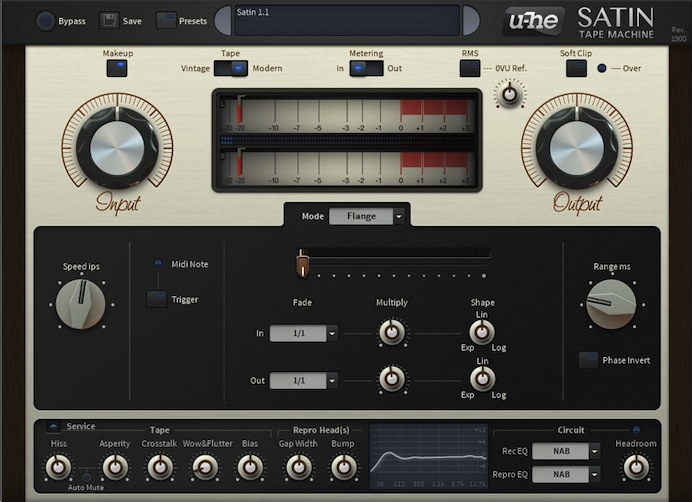The width and height of the screenshot is (692, 502).
Task: Go to previous preset with left arrow
Action: [x=223, y=20]
